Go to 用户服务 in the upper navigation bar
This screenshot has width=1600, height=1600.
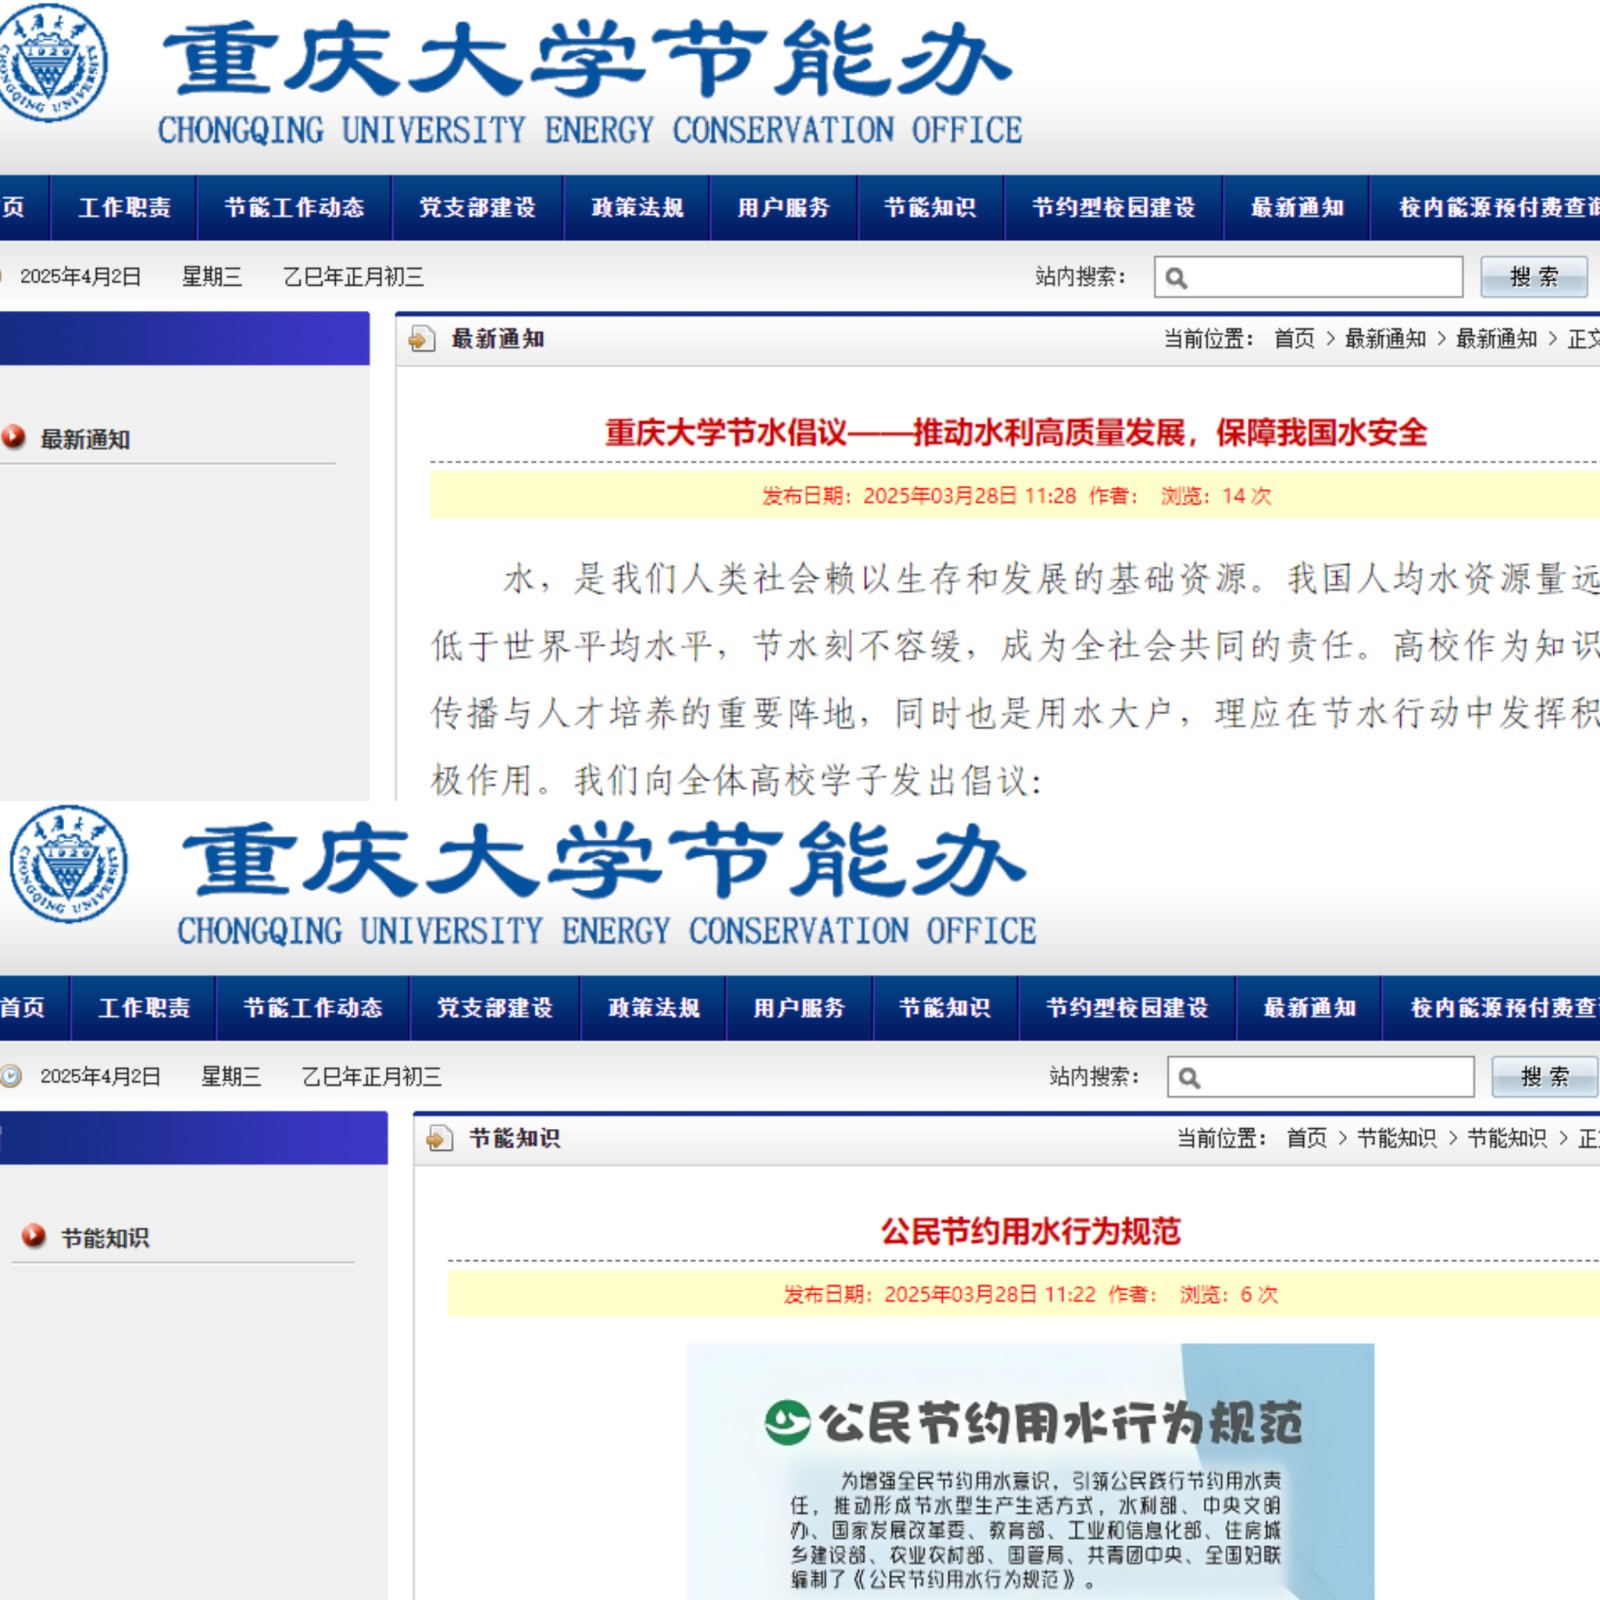click(784, 207)
